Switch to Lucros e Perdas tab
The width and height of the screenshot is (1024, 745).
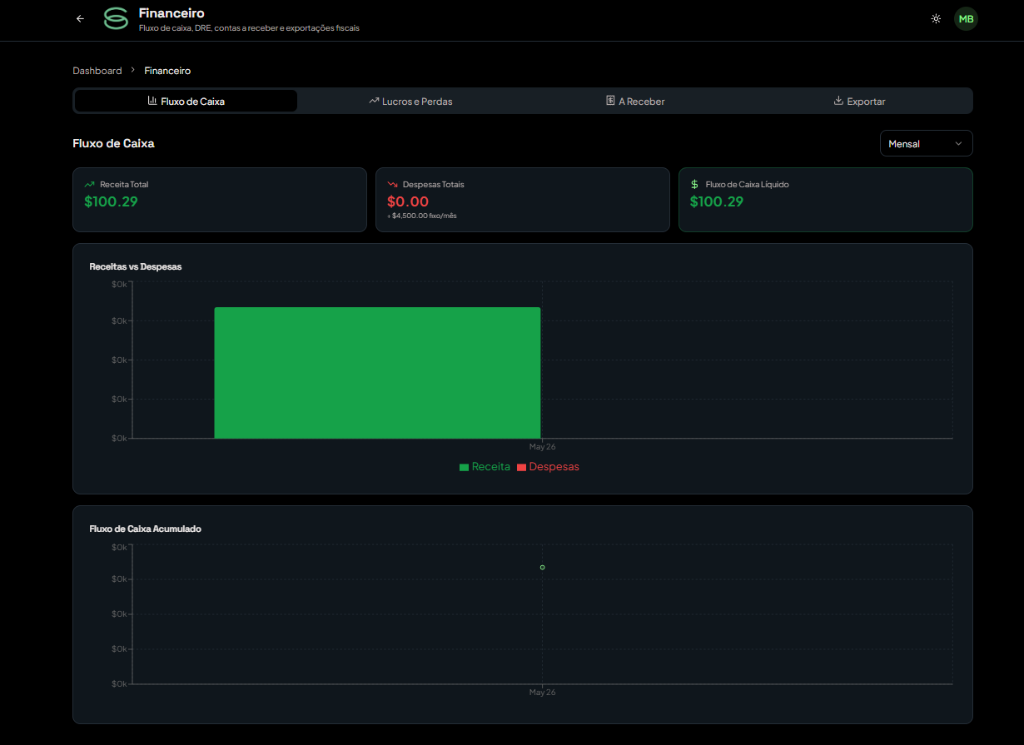pos(411,101)
